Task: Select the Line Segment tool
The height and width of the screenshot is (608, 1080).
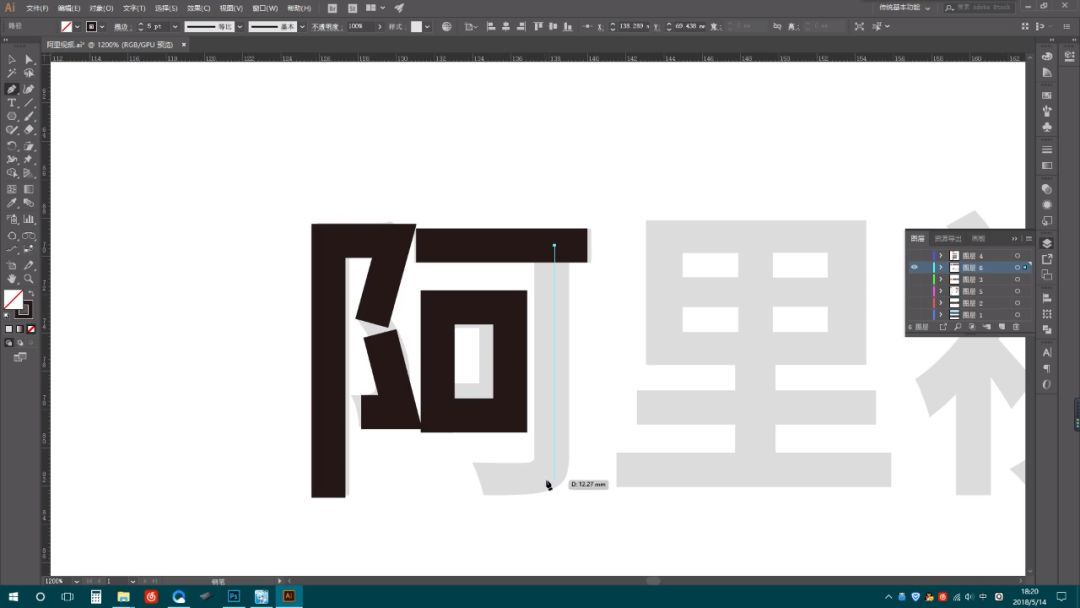Action: pyautogui.click(x=29, y=103)
